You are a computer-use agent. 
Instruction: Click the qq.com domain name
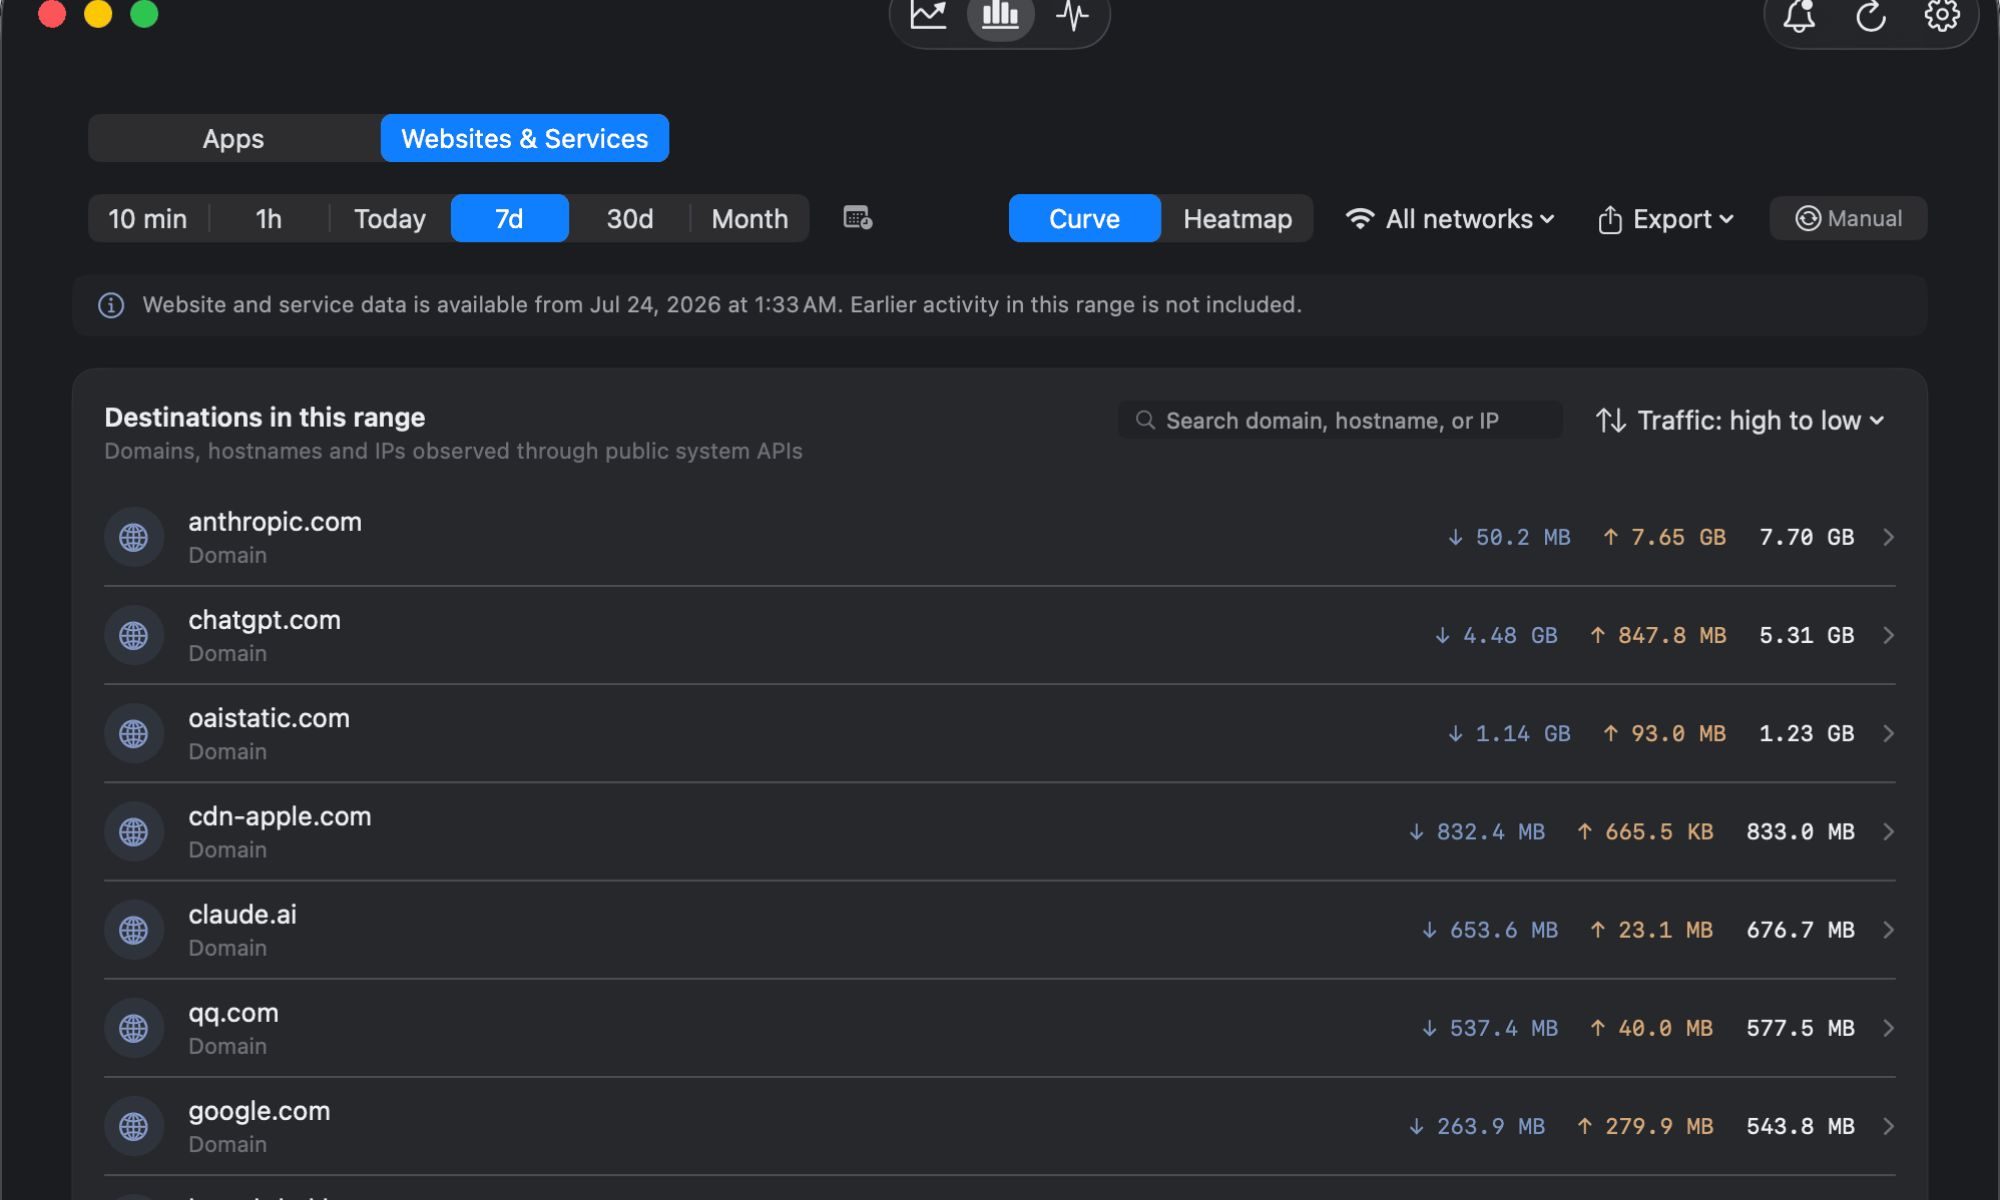pos(233,1013)
